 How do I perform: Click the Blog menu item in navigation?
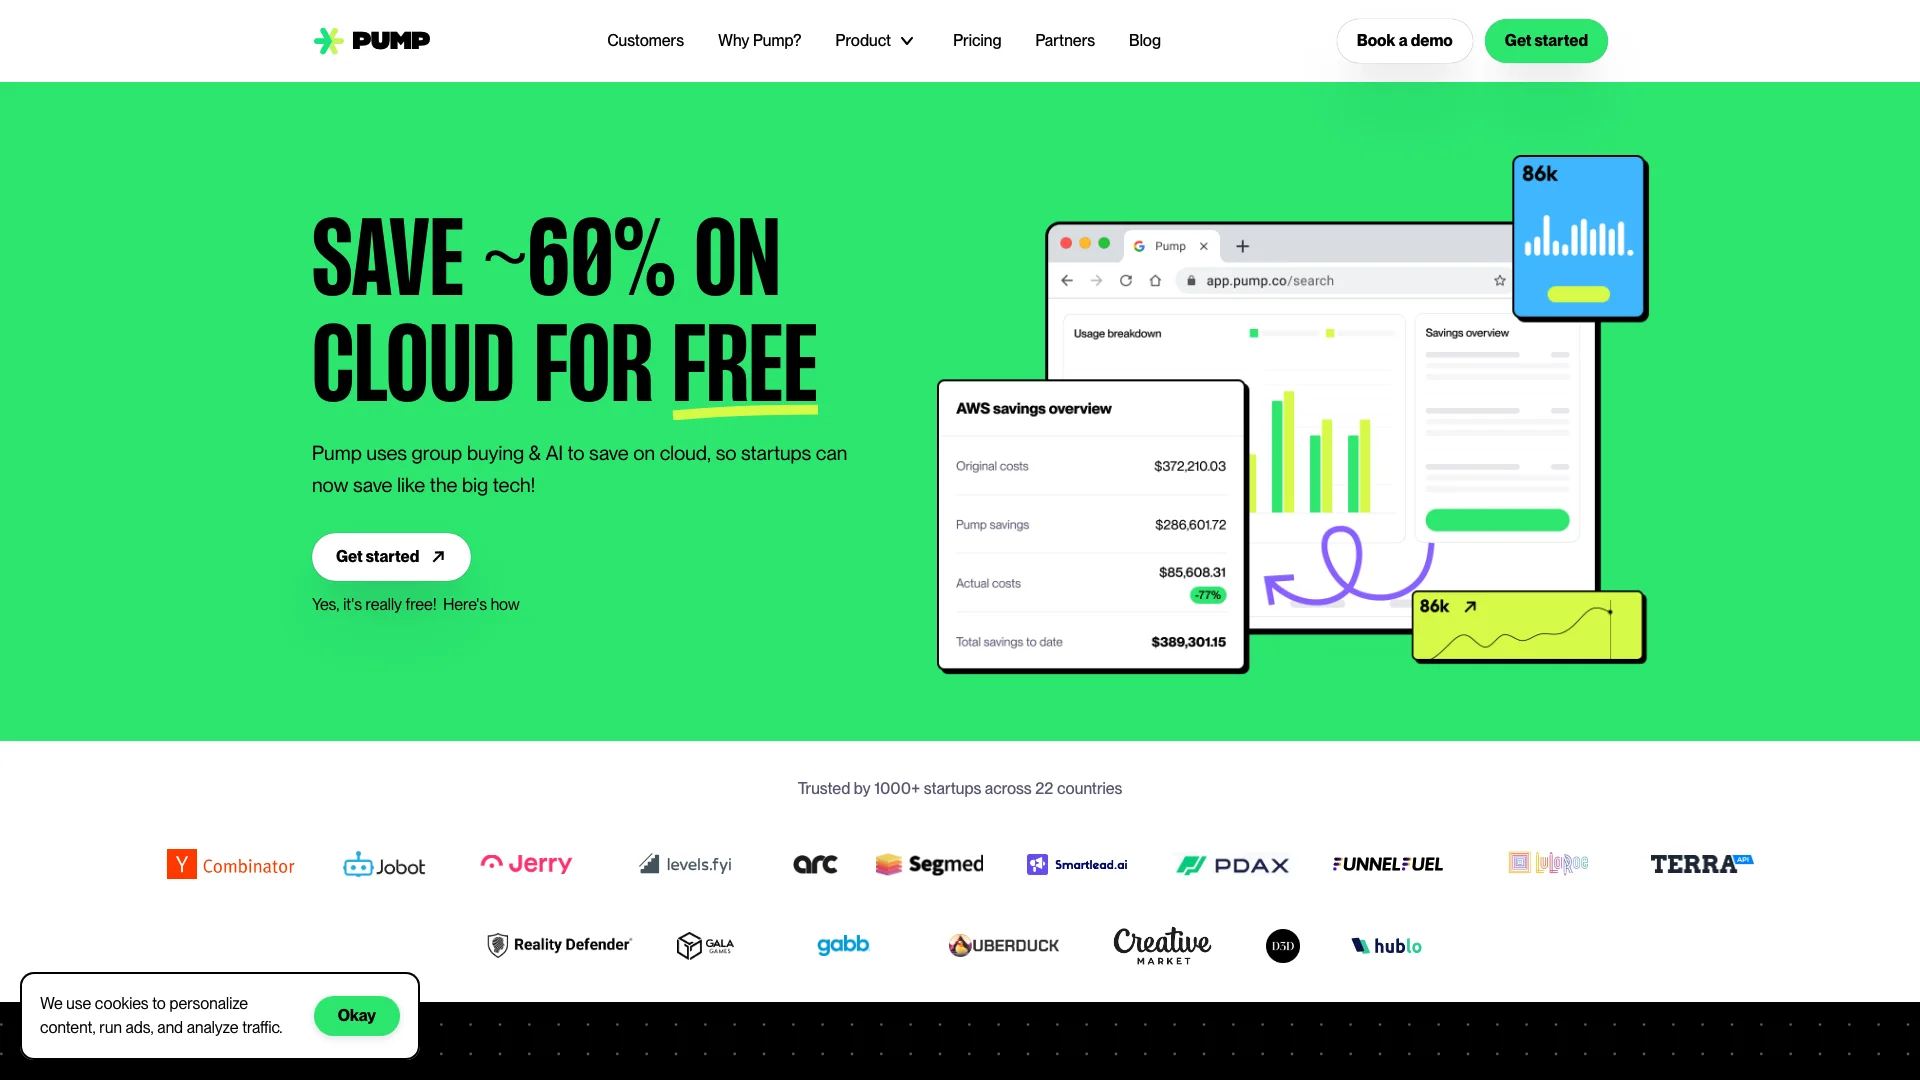1143,41
